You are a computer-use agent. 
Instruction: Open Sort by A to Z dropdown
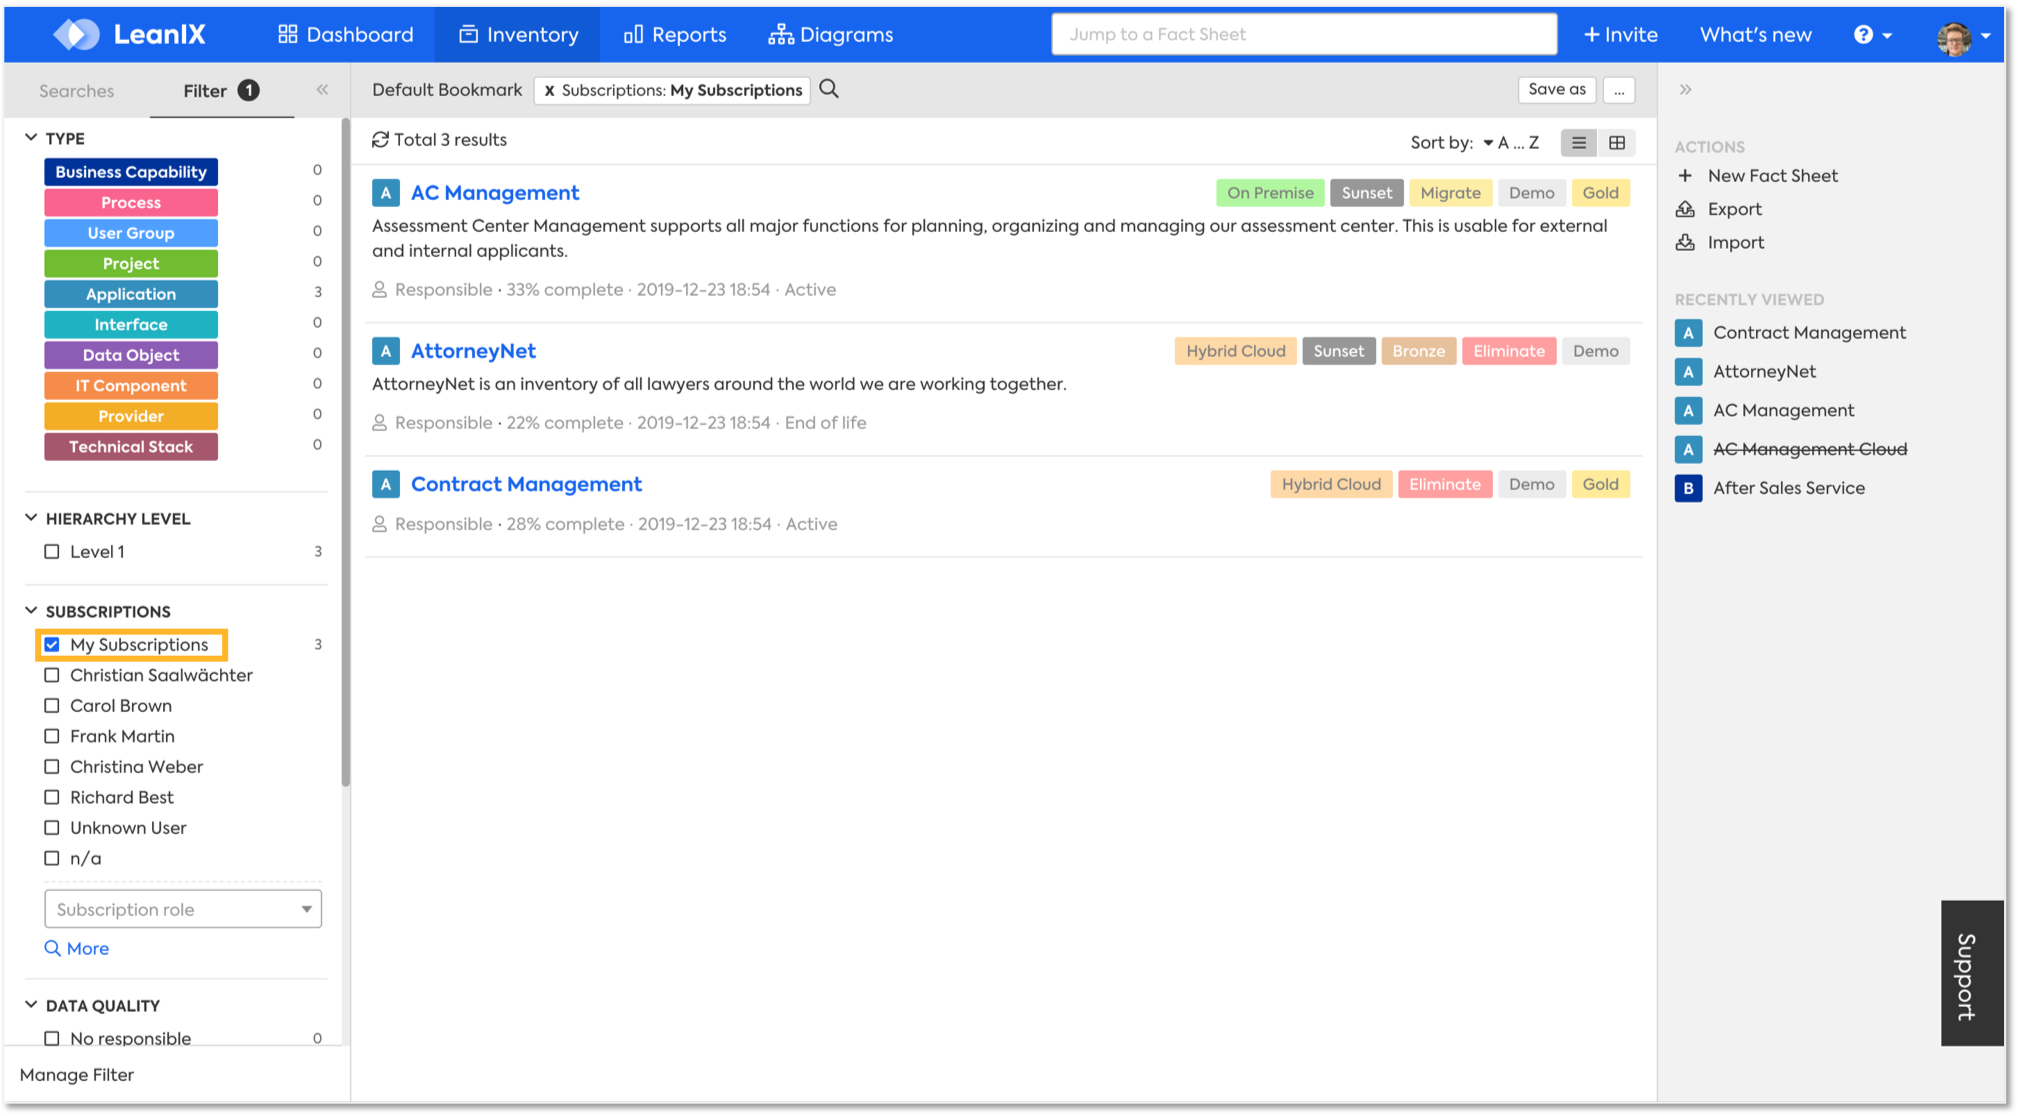(1511, 143)
